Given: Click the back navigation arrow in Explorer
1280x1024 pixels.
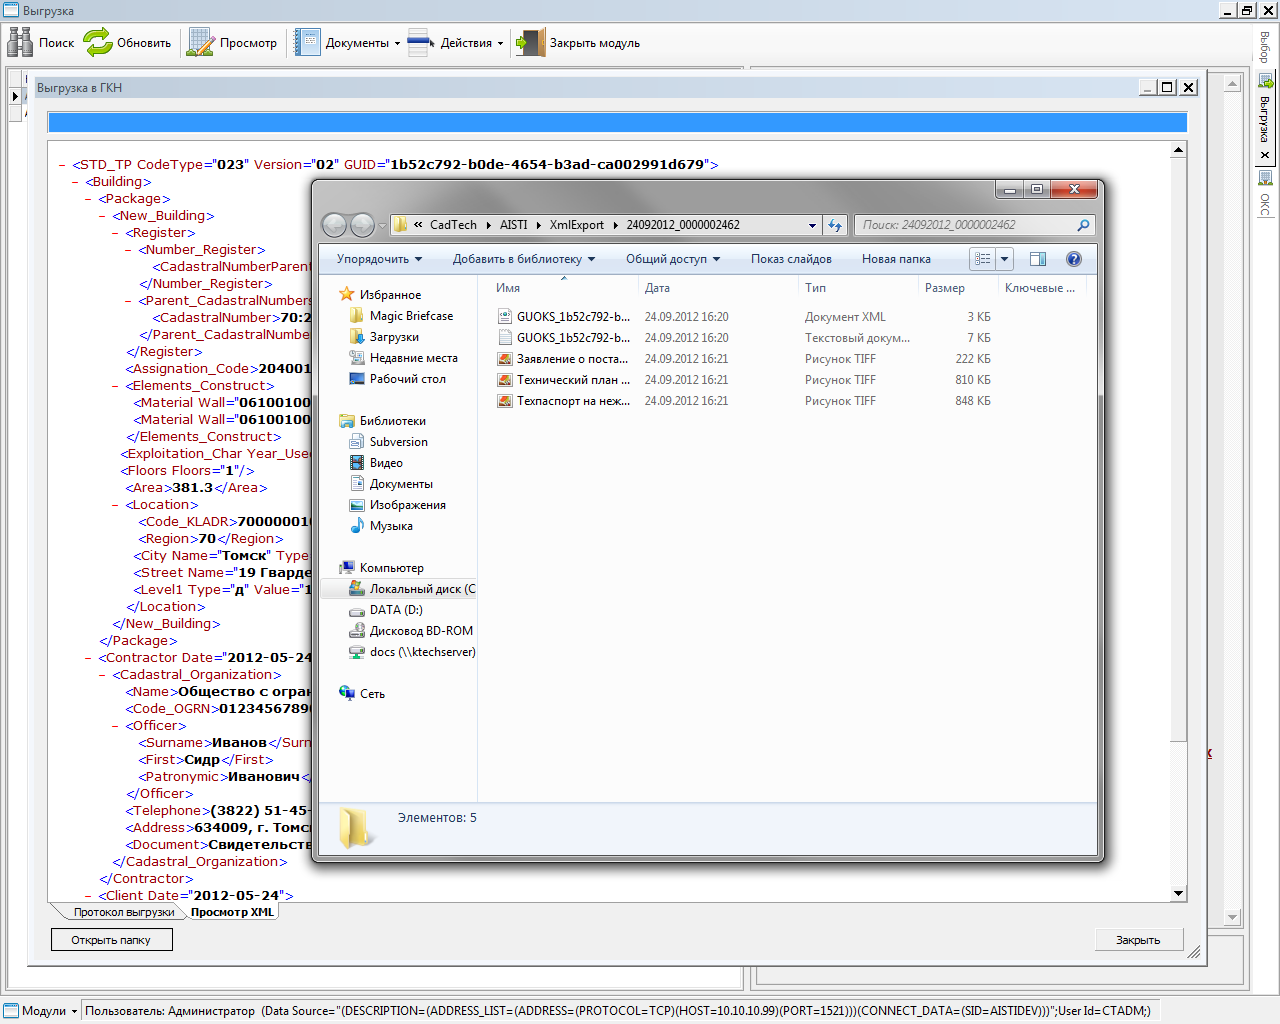Looking at the screenshot, I should click(x=334, y=225).
